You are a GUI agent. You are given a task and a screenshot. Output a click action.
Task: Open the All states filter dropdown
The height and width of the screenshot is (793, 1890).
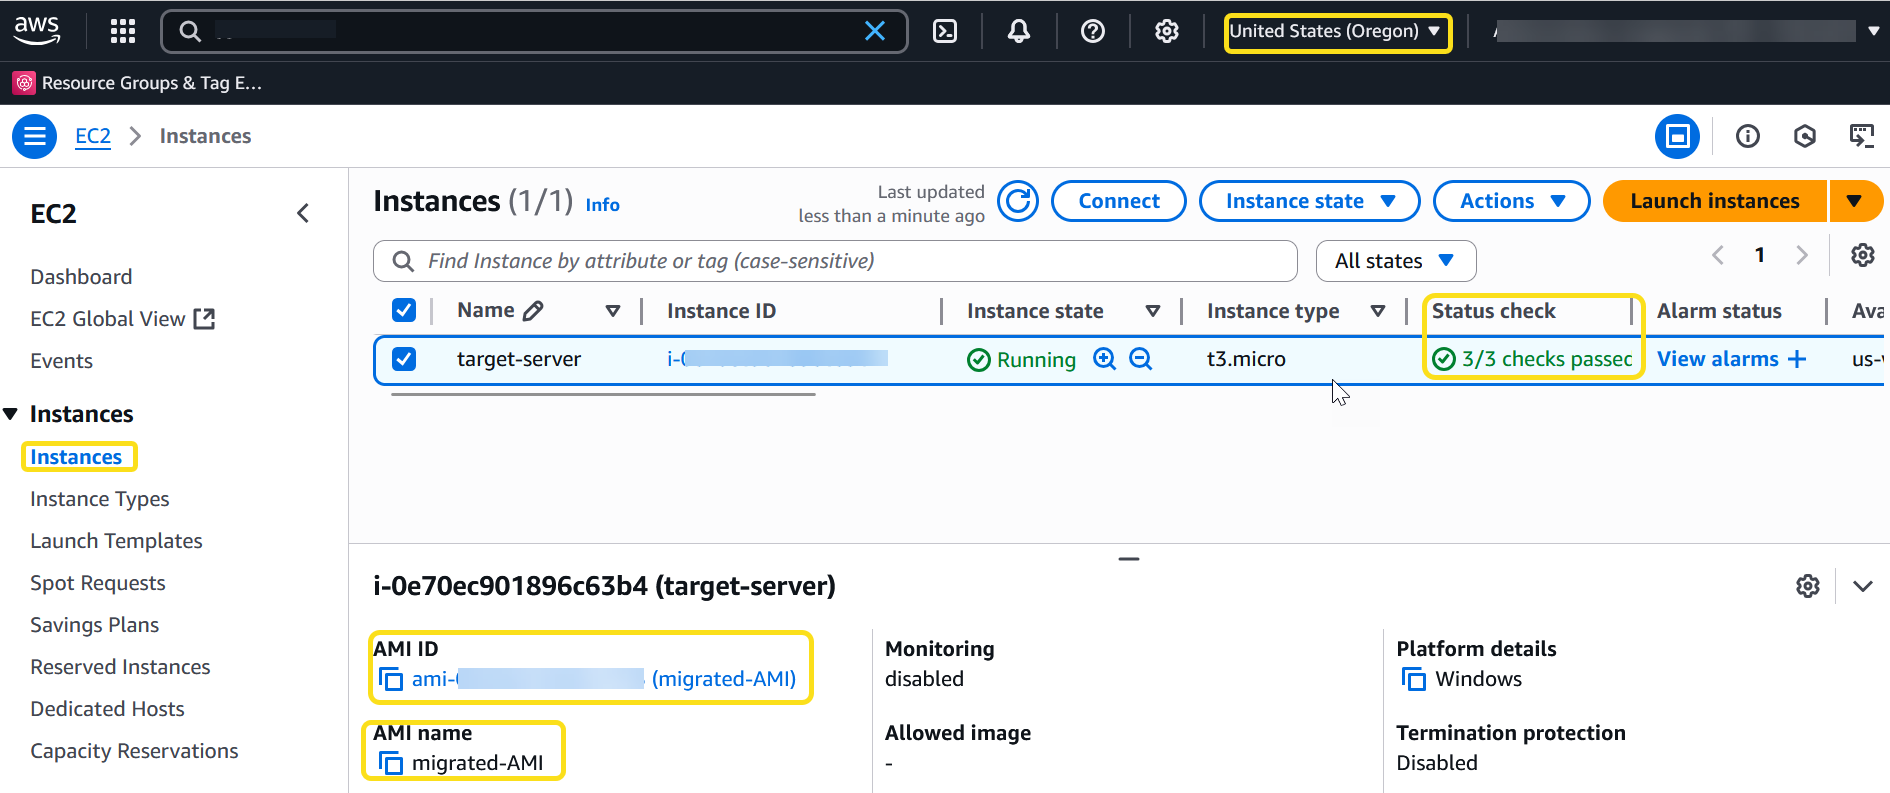pos(1395,261)
